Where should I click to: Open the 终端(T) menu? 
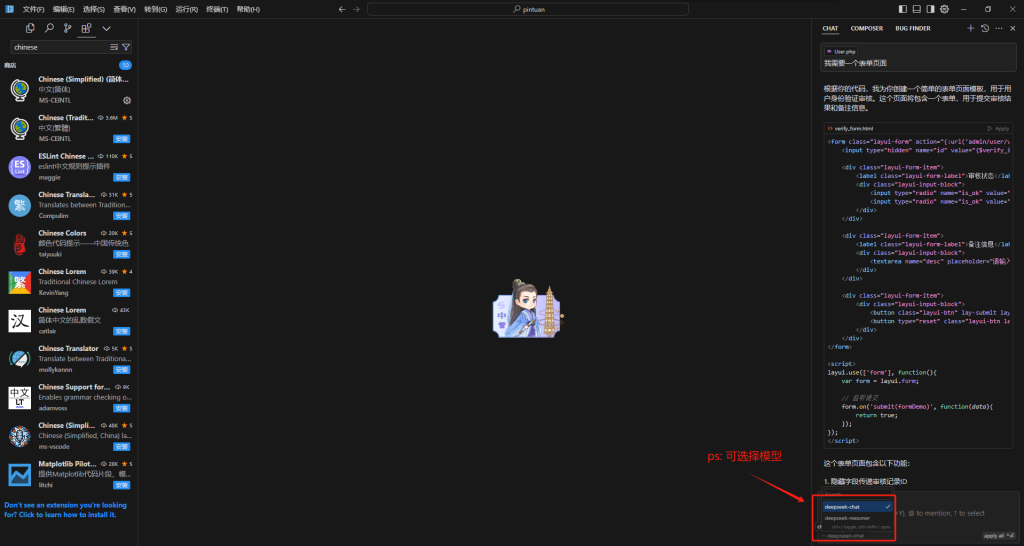pyautogui.click(x=217, y=9)
